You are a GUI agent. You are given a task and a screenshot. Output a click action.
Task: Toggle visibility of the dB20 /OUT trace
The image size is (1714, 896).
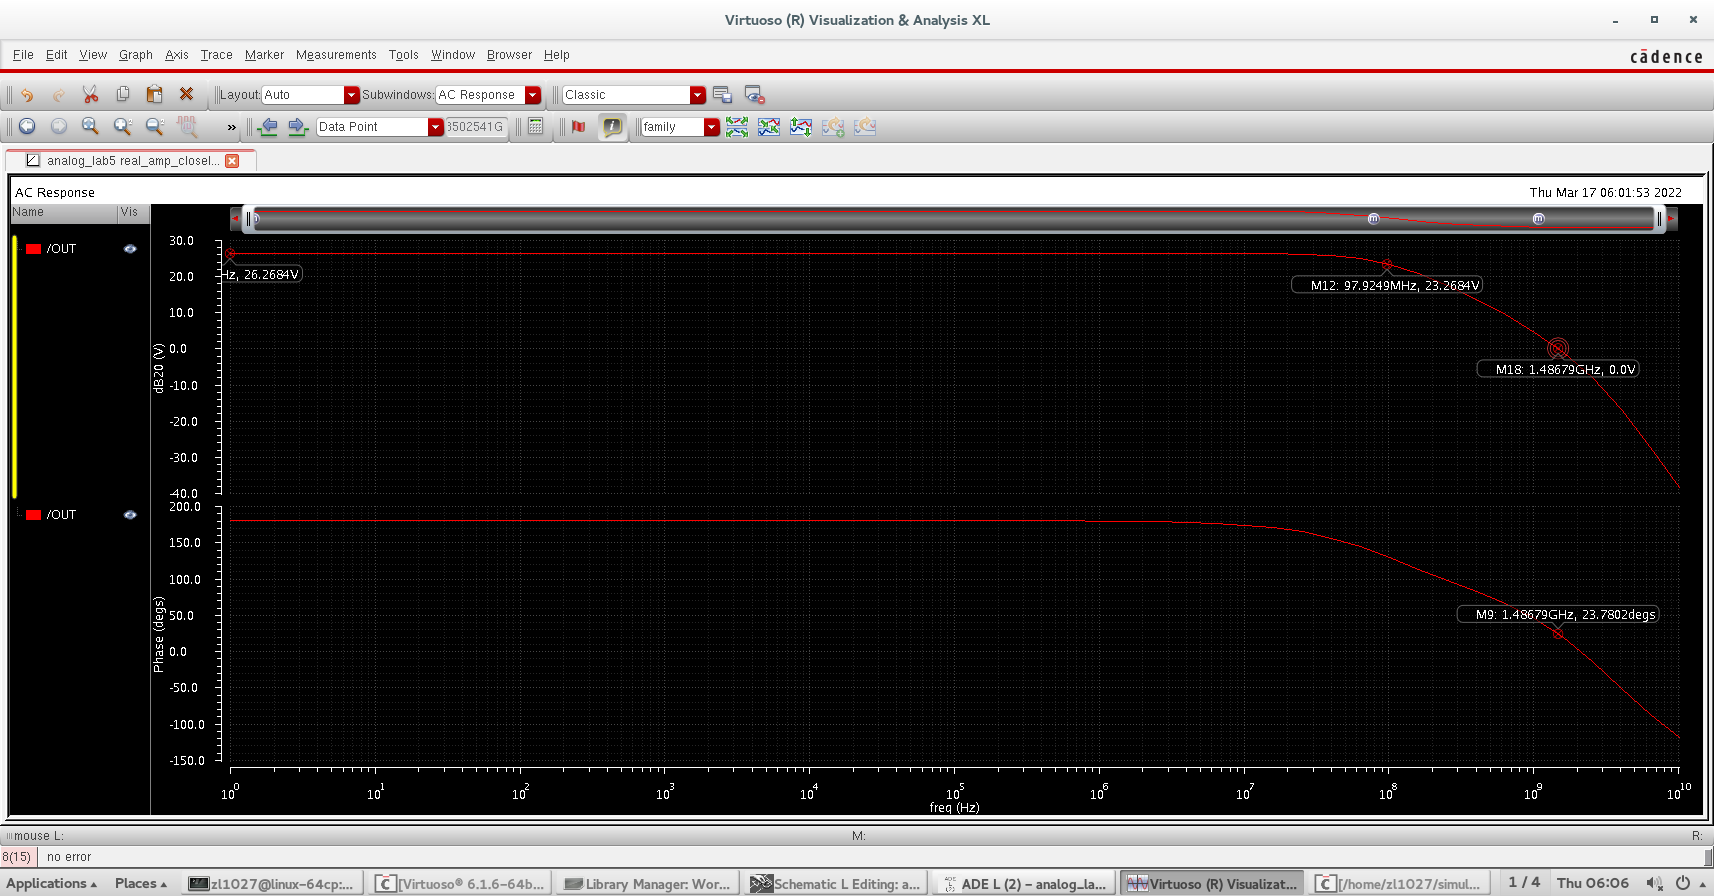pos(130,249)
